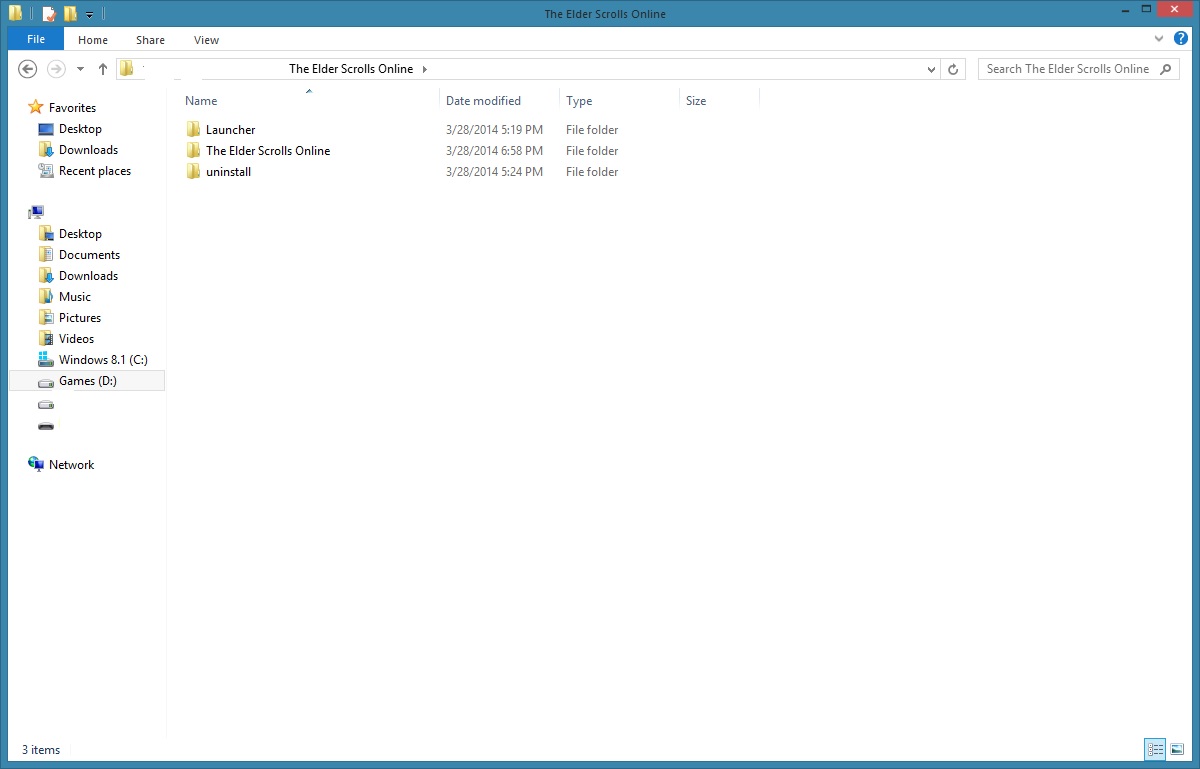The image size is (1200, 769).
Task: Click the Forward arrow button
Action: tap(56, 69)
